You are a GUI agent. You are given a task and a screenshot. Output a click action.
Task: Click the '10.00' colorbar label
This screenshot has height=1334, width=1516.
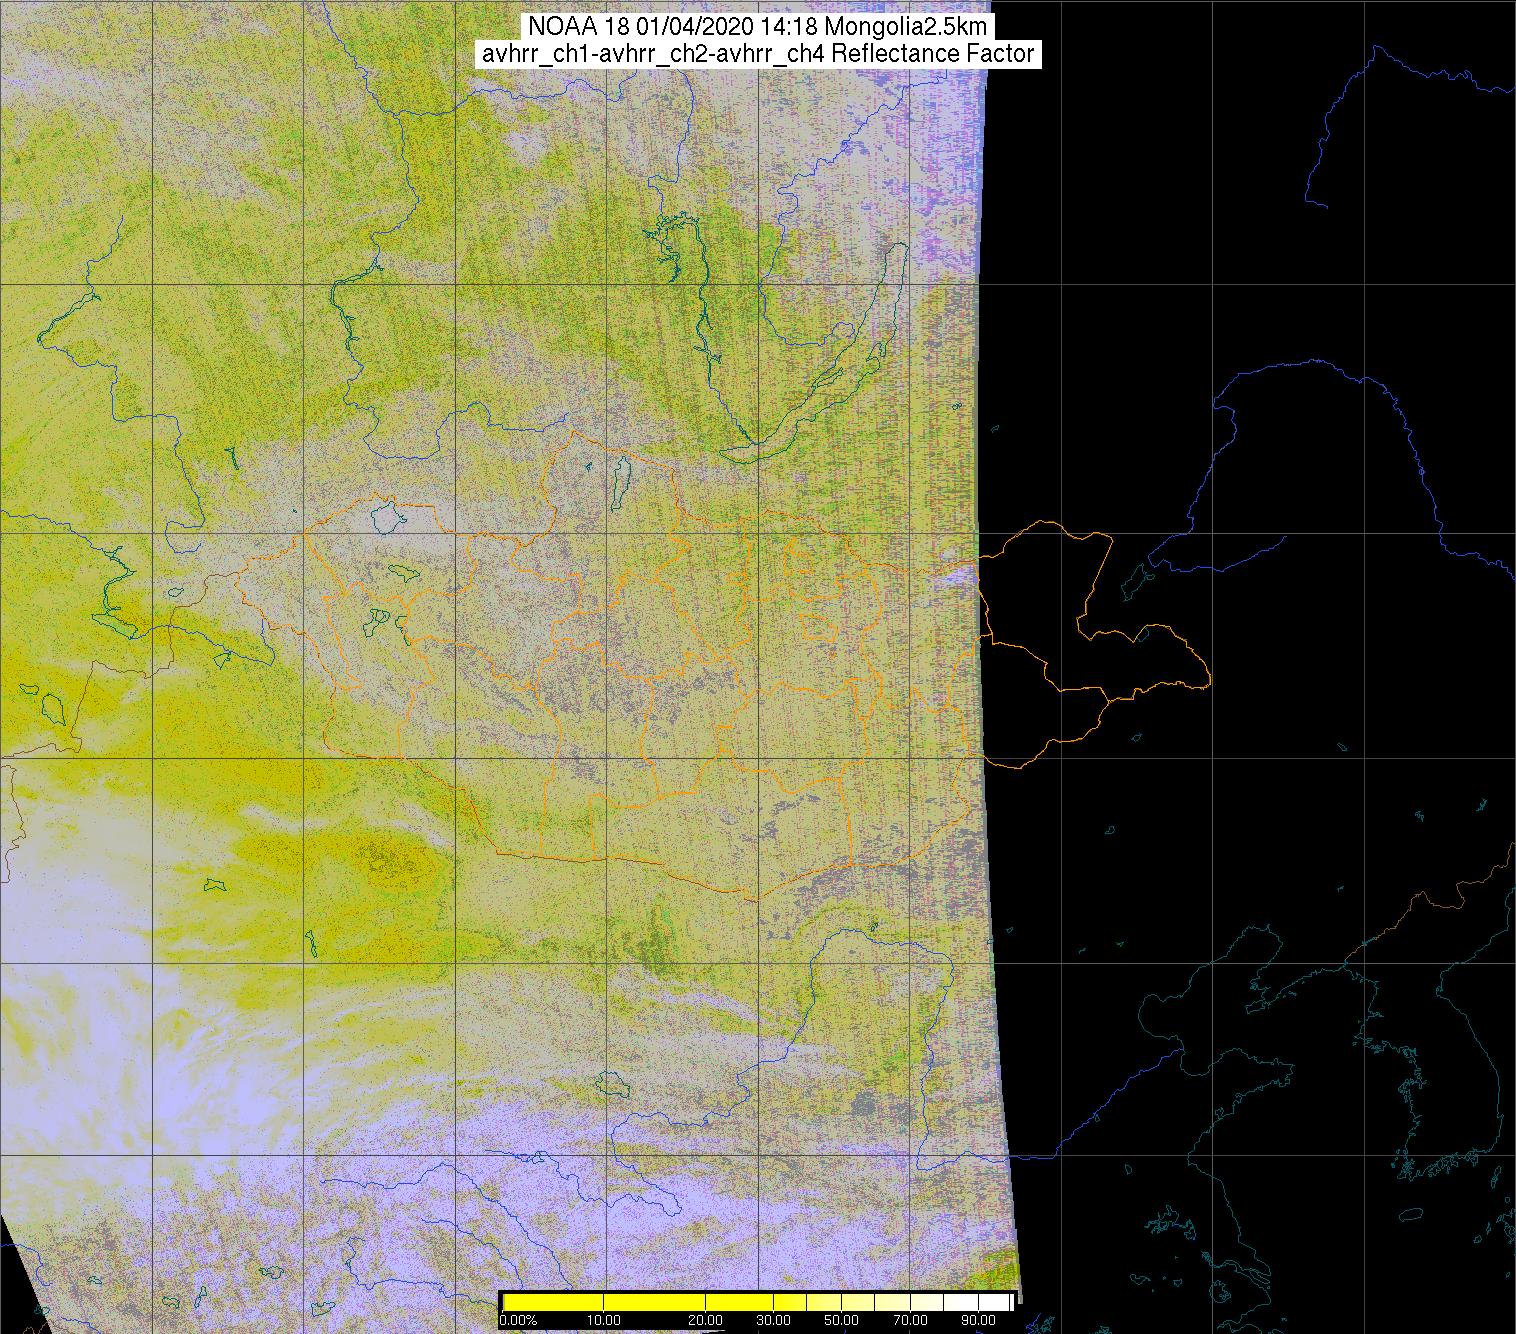pos(604,1321)
